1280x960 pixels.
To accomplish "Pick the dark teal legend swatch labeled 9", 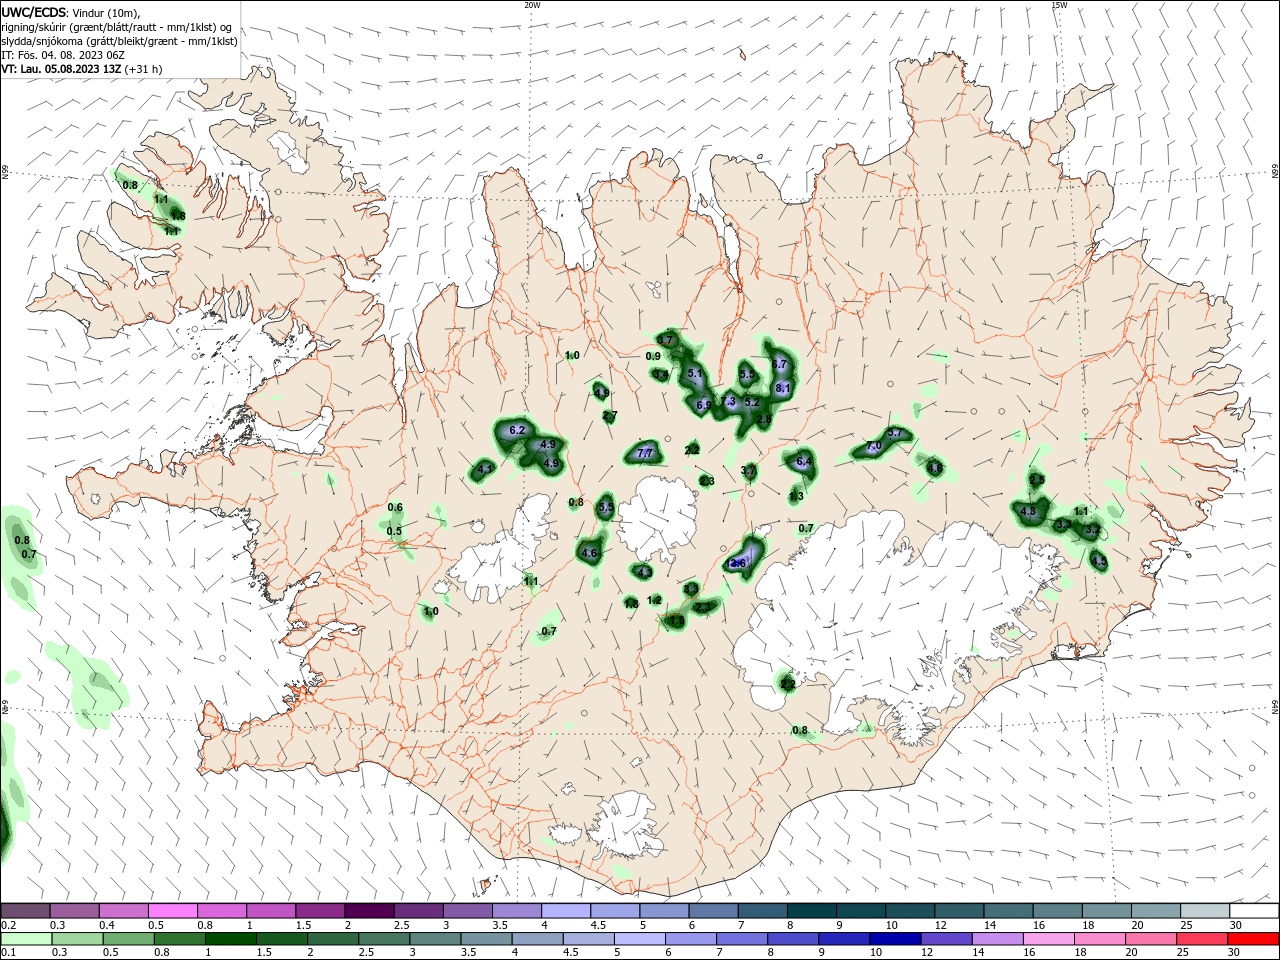I will (861, 911).
